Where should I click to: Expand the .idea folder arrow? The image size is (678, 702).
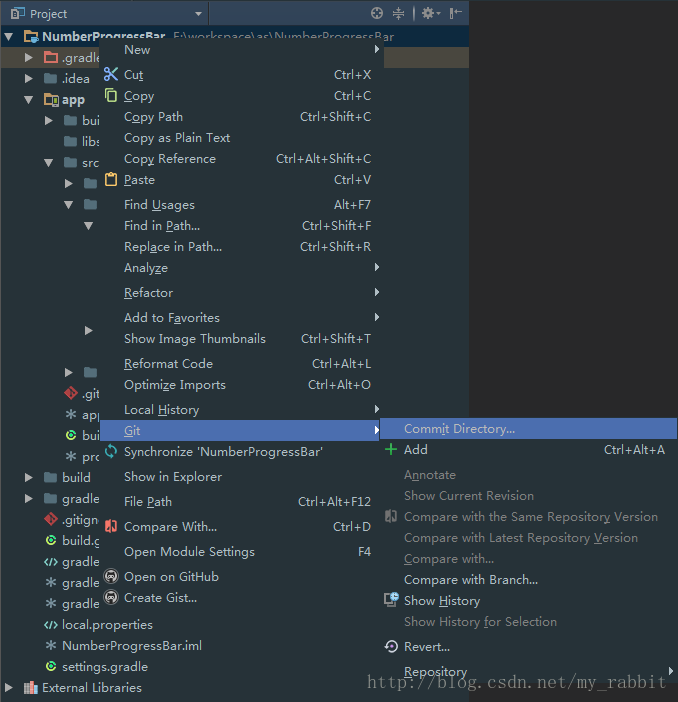[29, 78]
